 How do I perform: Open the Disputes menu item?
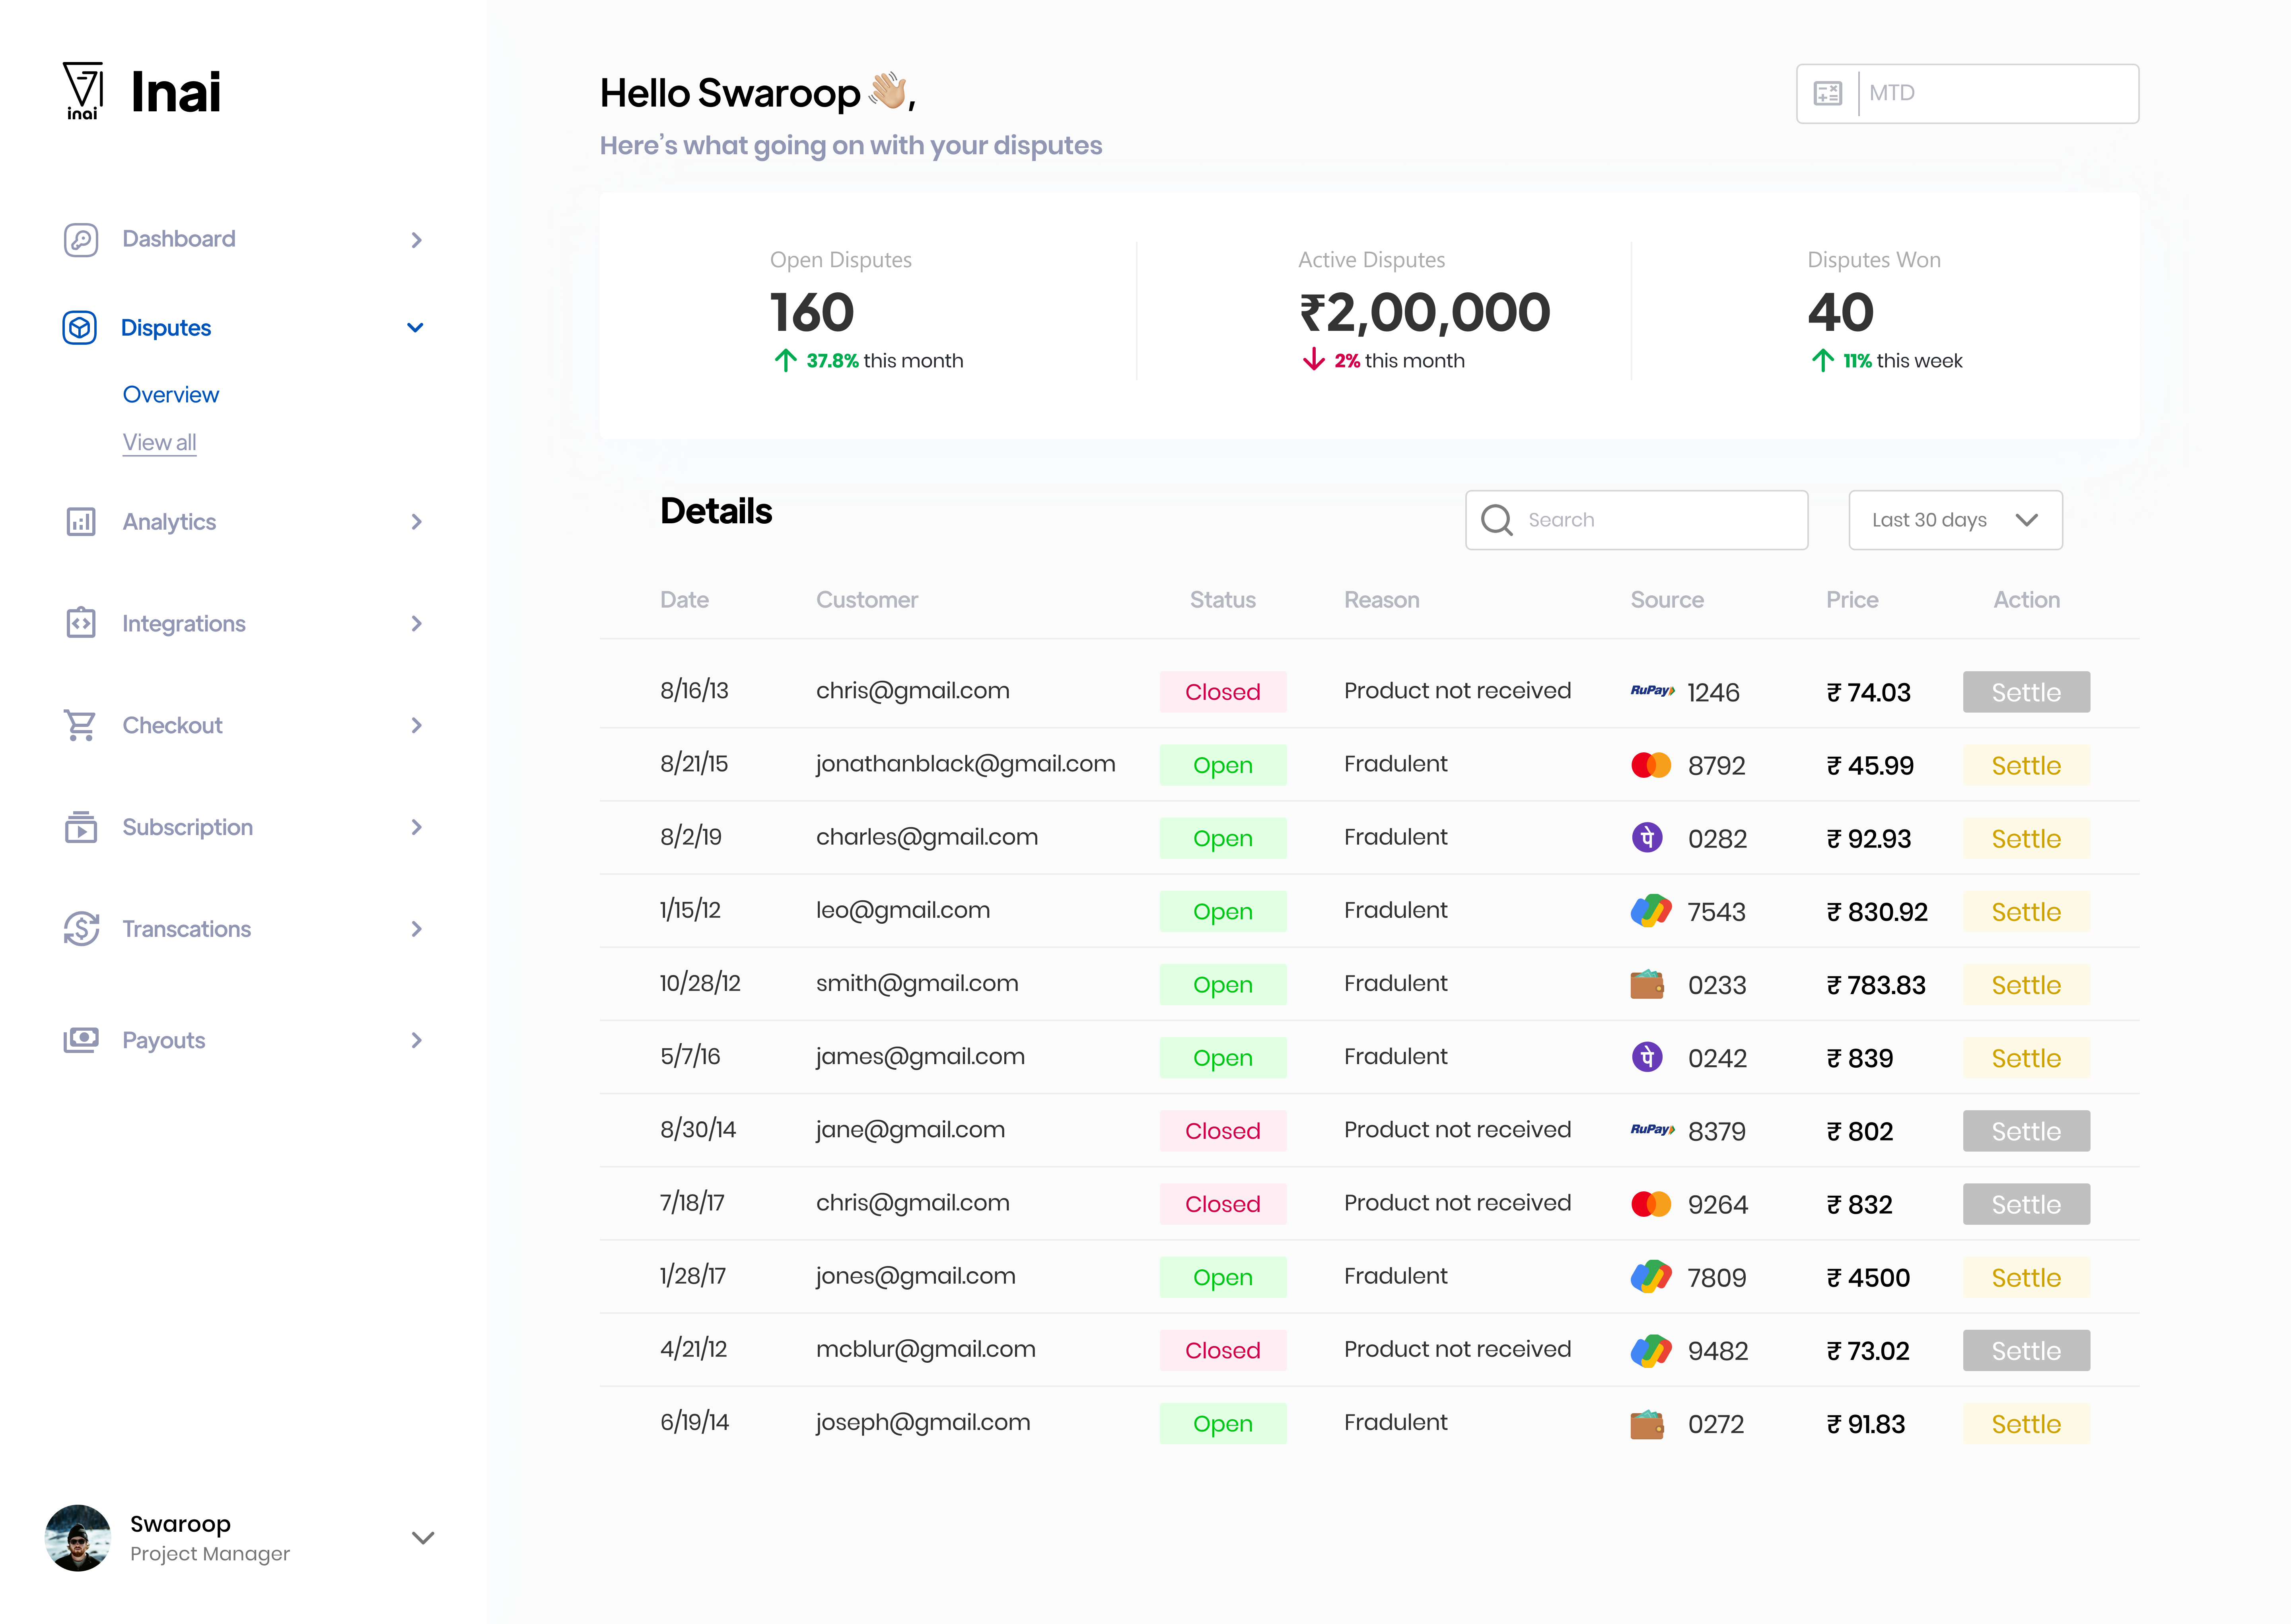[x=165, y=328]
